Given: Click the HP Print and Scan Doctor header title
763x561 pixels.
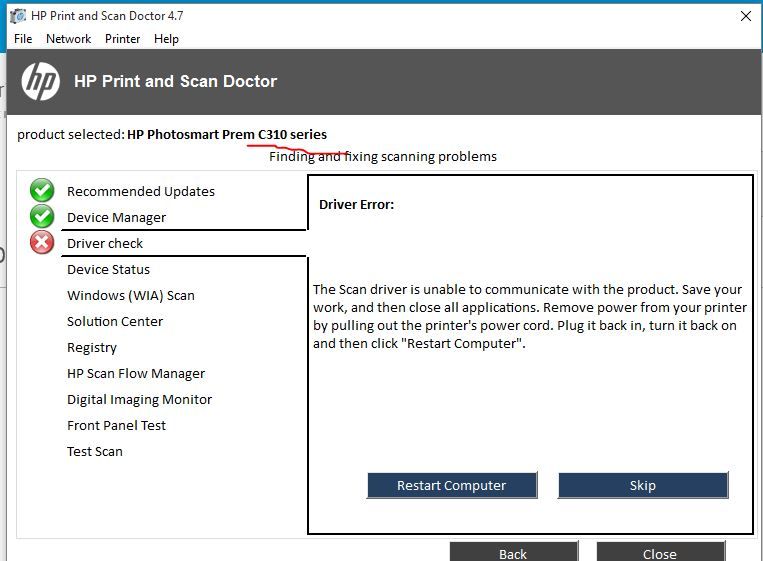Looking at the screenshot, I should [175, 81].
